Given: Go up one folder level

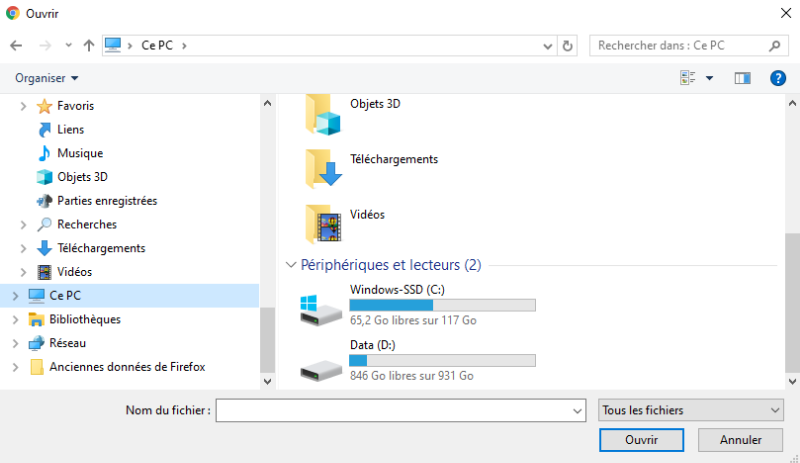Looking at the screenshot, I should tap(89, 45).
